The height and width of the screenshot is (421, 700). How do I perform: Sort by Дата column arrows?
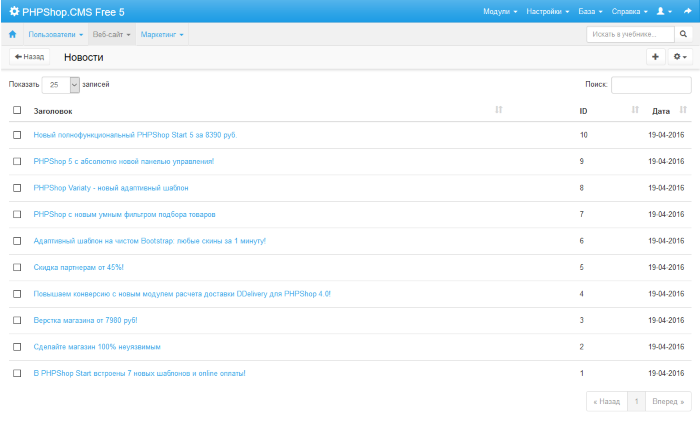[683, 110]
